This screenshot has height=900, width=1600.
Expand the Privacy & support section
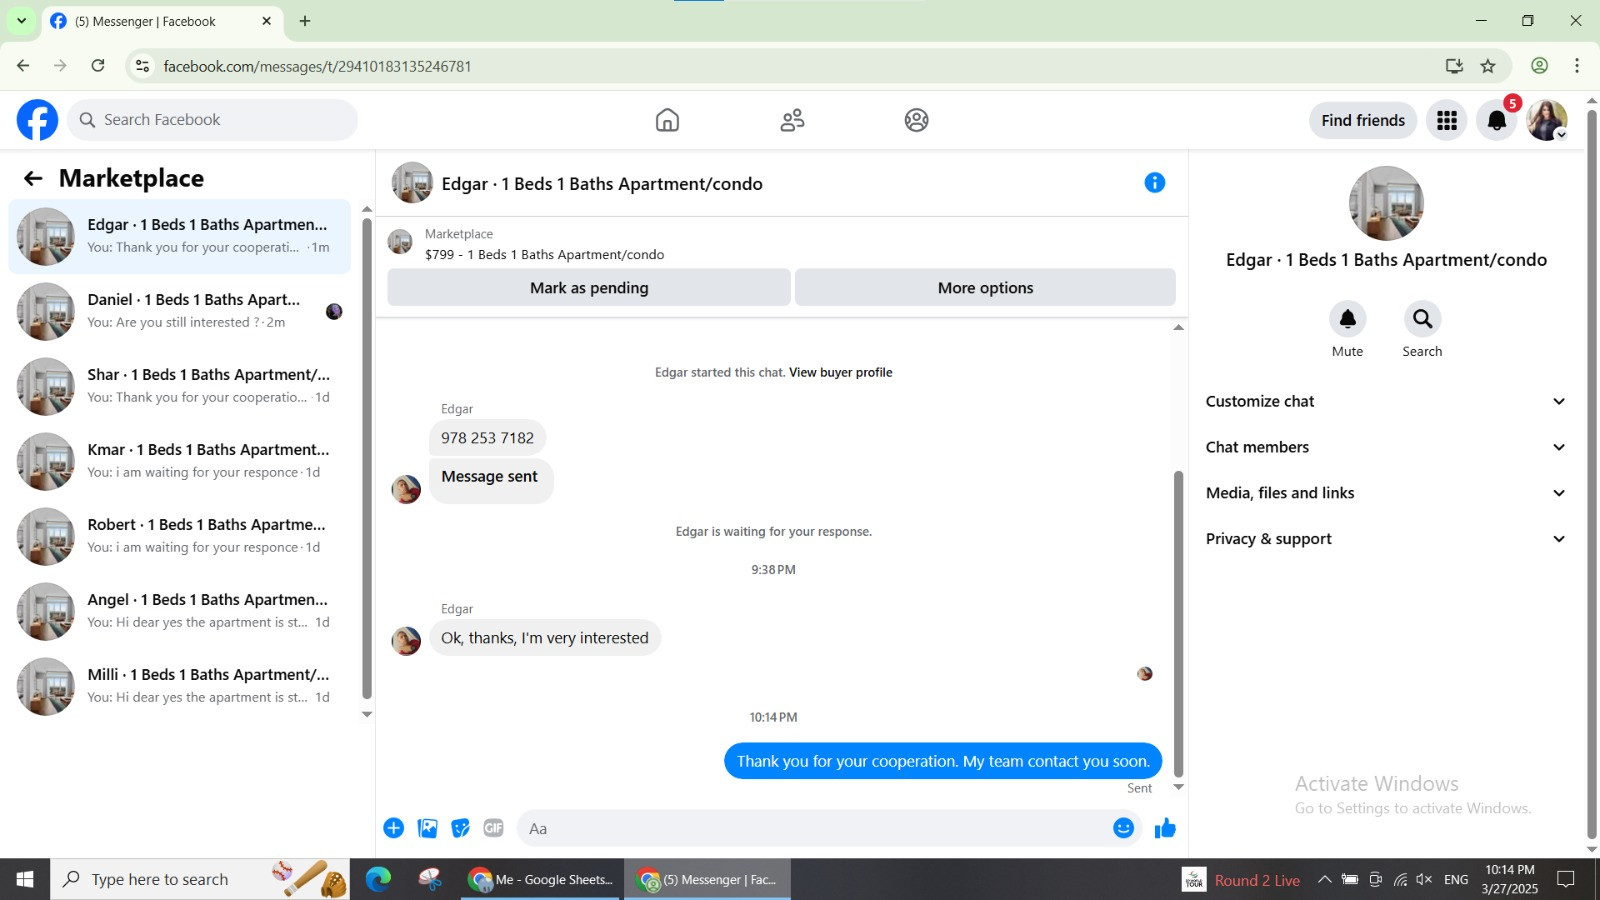pos(1386,539)
